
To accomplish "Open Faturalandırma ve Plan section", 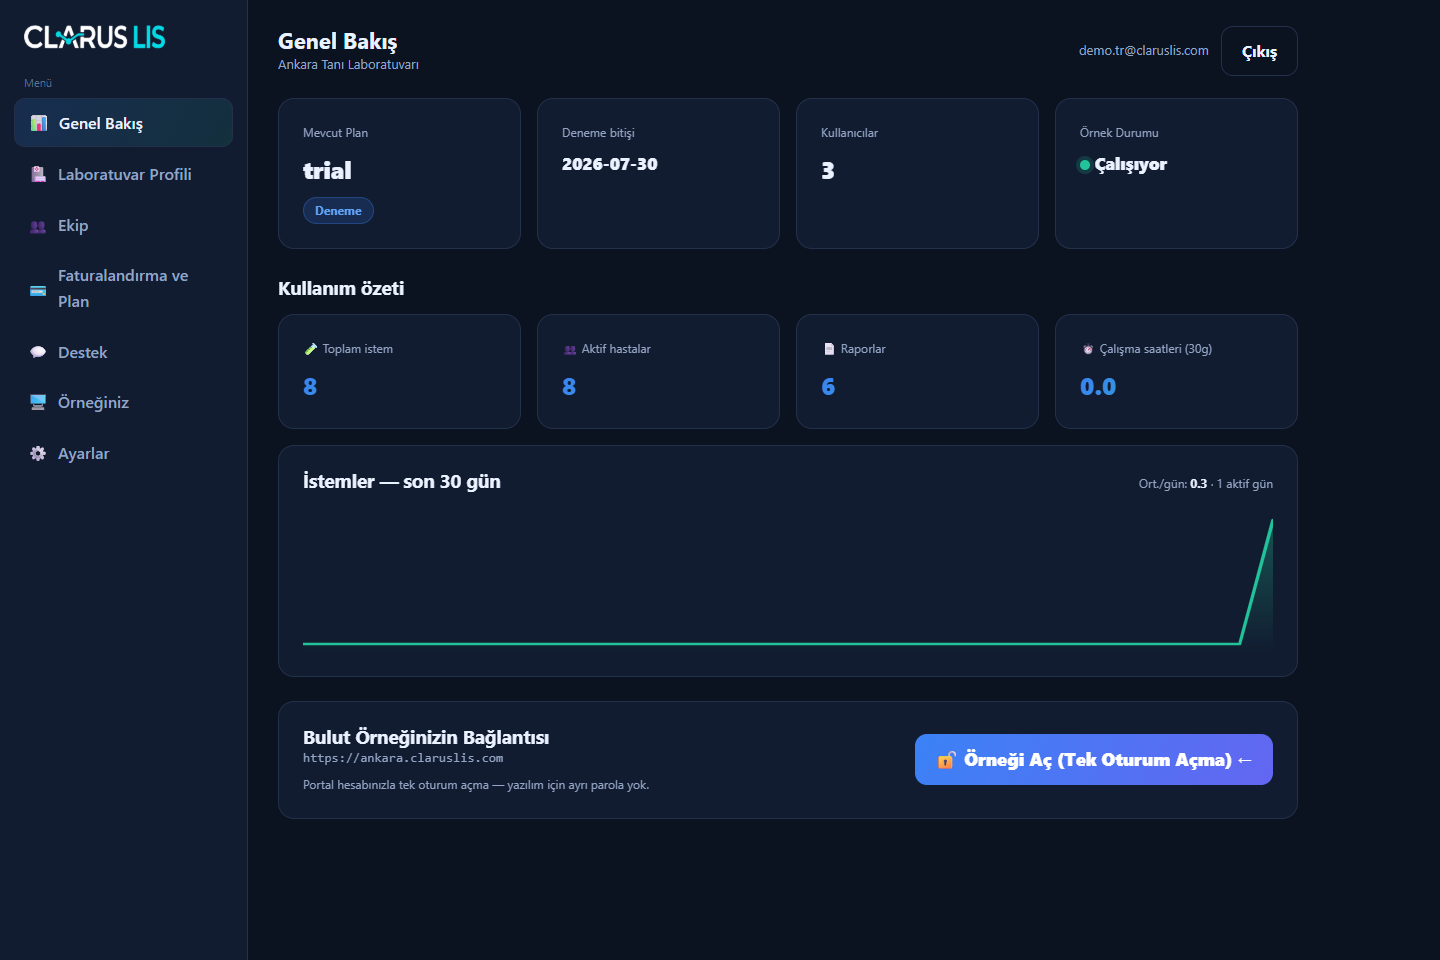I will point(123,288).
